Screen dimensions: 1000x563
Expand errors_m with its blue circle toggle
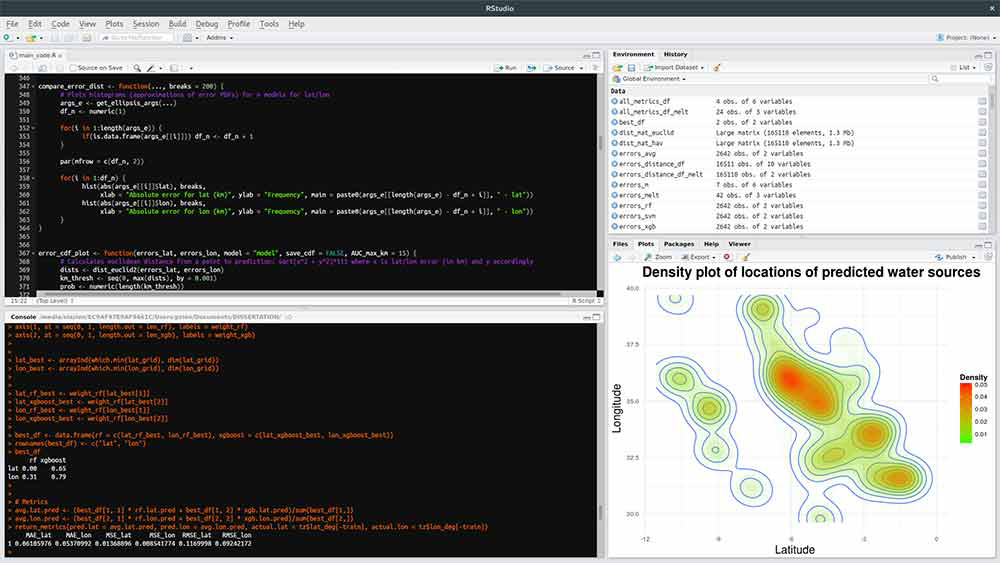point(615,185)
